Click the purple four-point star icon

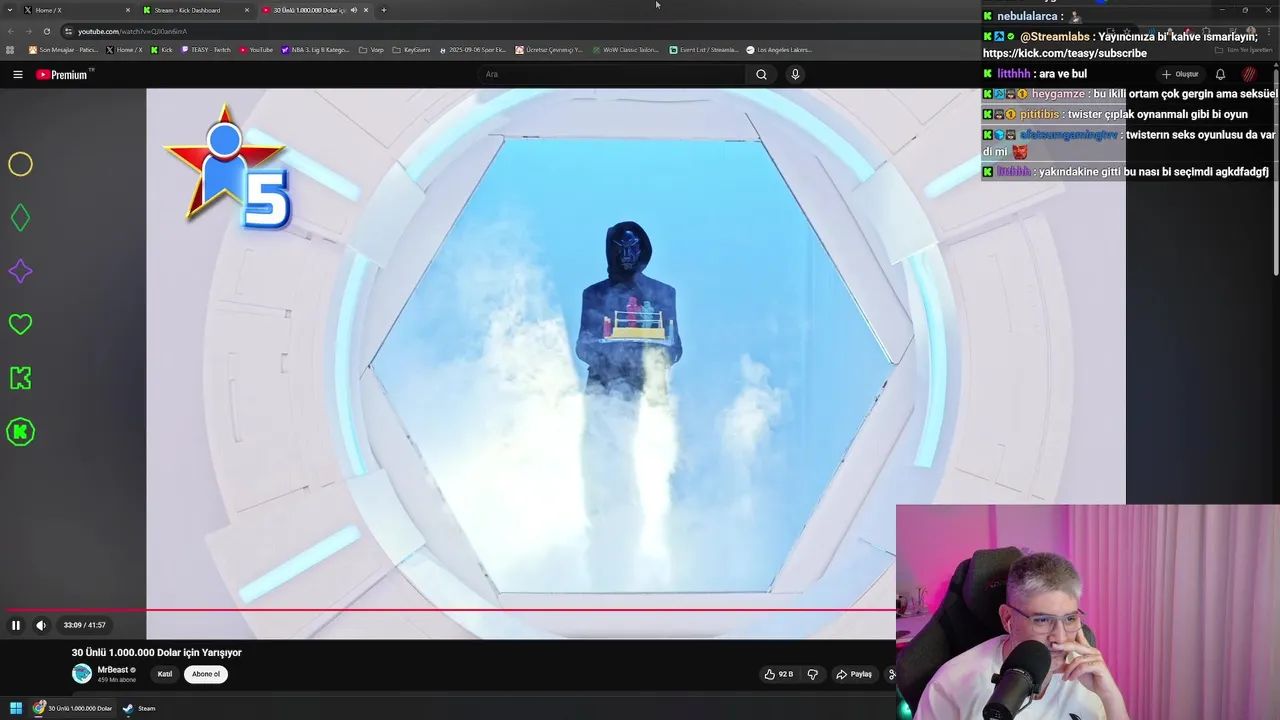(20, 271)
